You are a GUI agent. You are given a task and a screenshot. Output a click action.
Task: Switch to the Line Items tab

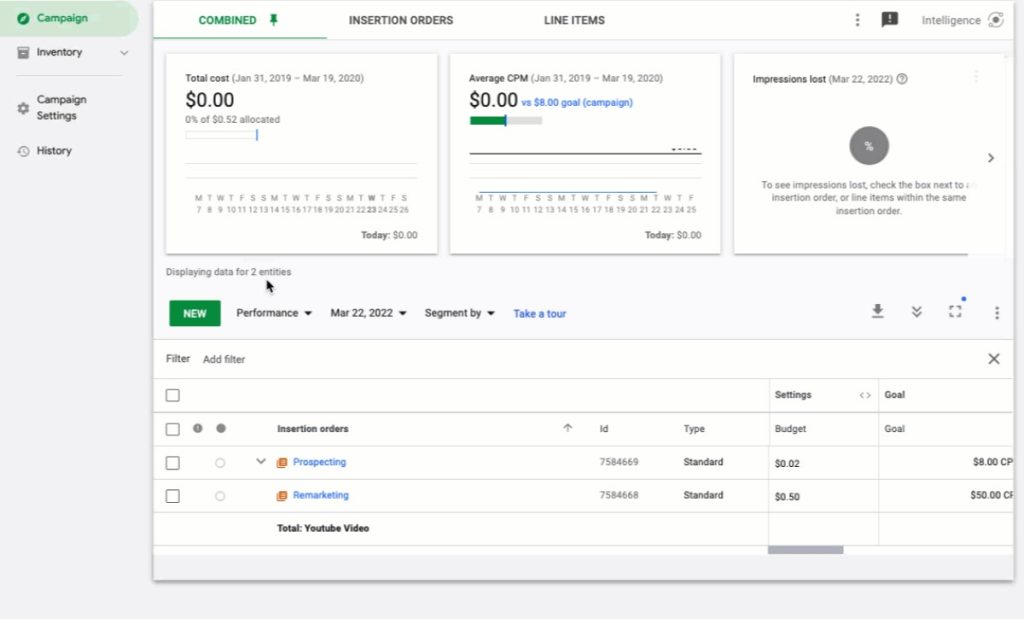(574, 20)
